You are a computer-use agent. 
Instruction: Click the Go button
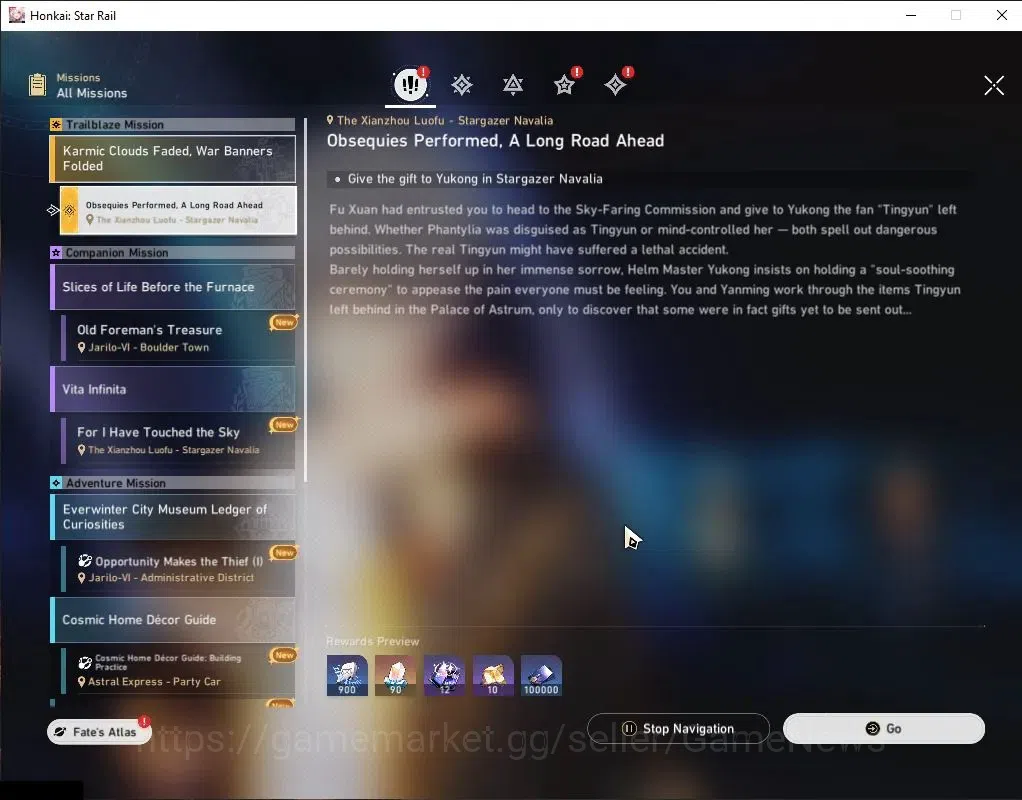click(x=884, y=728)
